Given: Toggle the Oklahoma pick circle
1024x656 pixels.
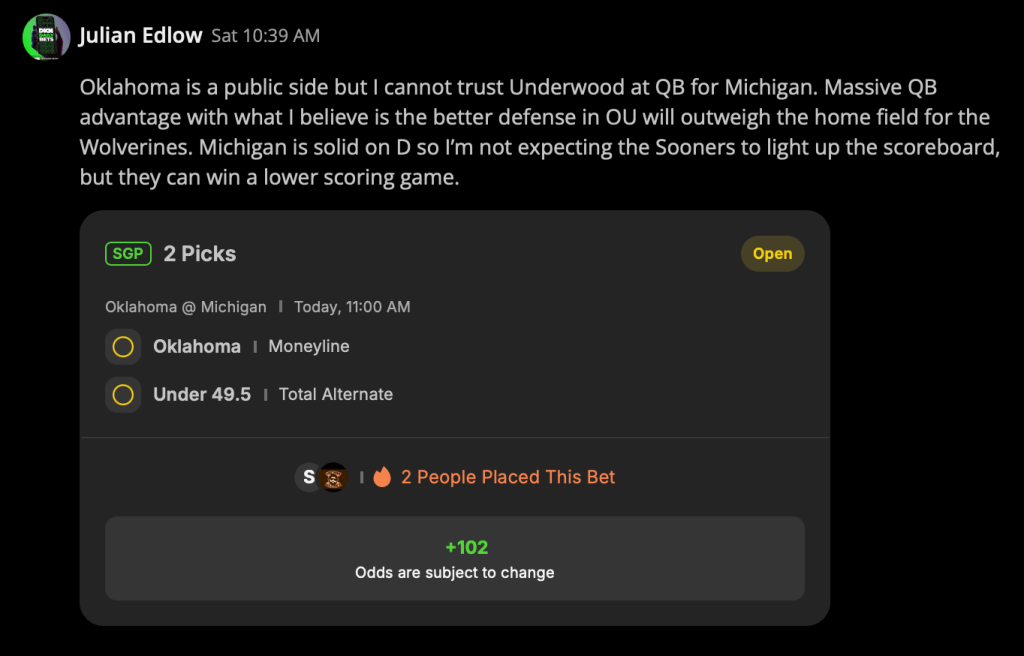Looking at the screenshot, I should click(x=123, y=346).
